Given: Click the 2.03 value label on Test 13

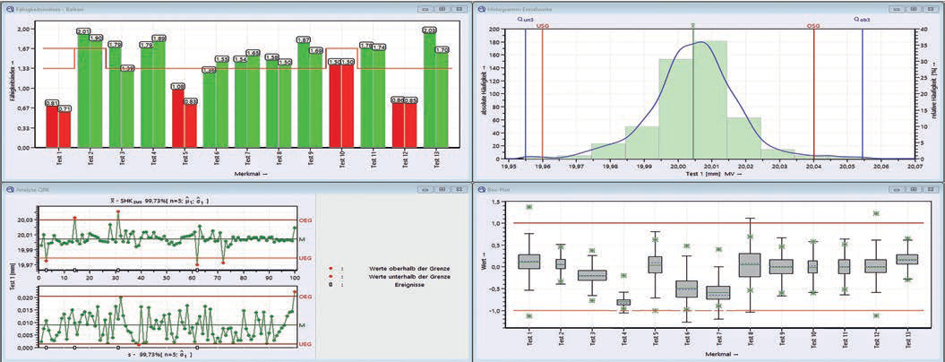Looking at the screenshot, I should [429, 30].
